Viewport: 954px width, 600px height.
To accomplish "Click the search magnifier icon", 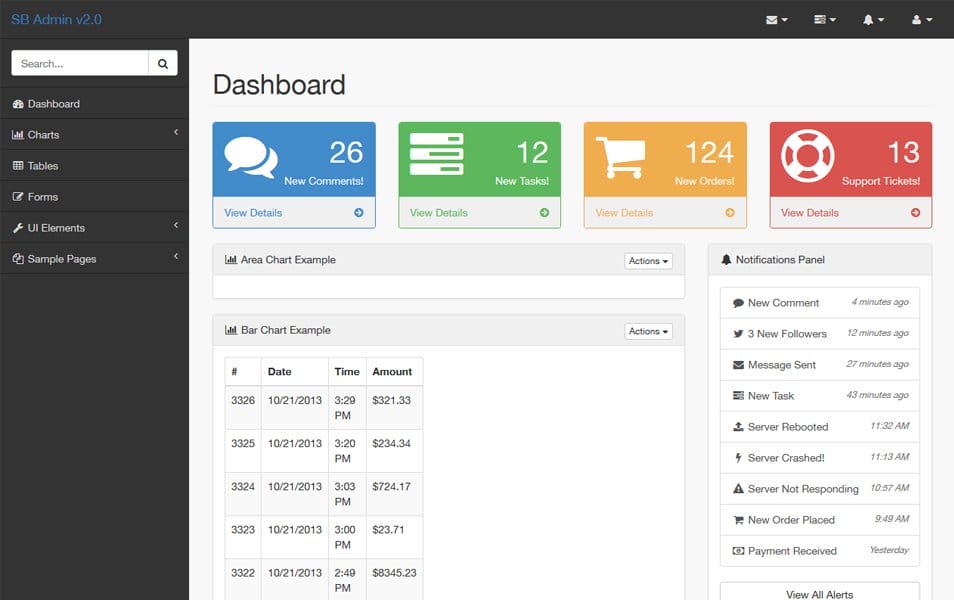I will 162,62.
